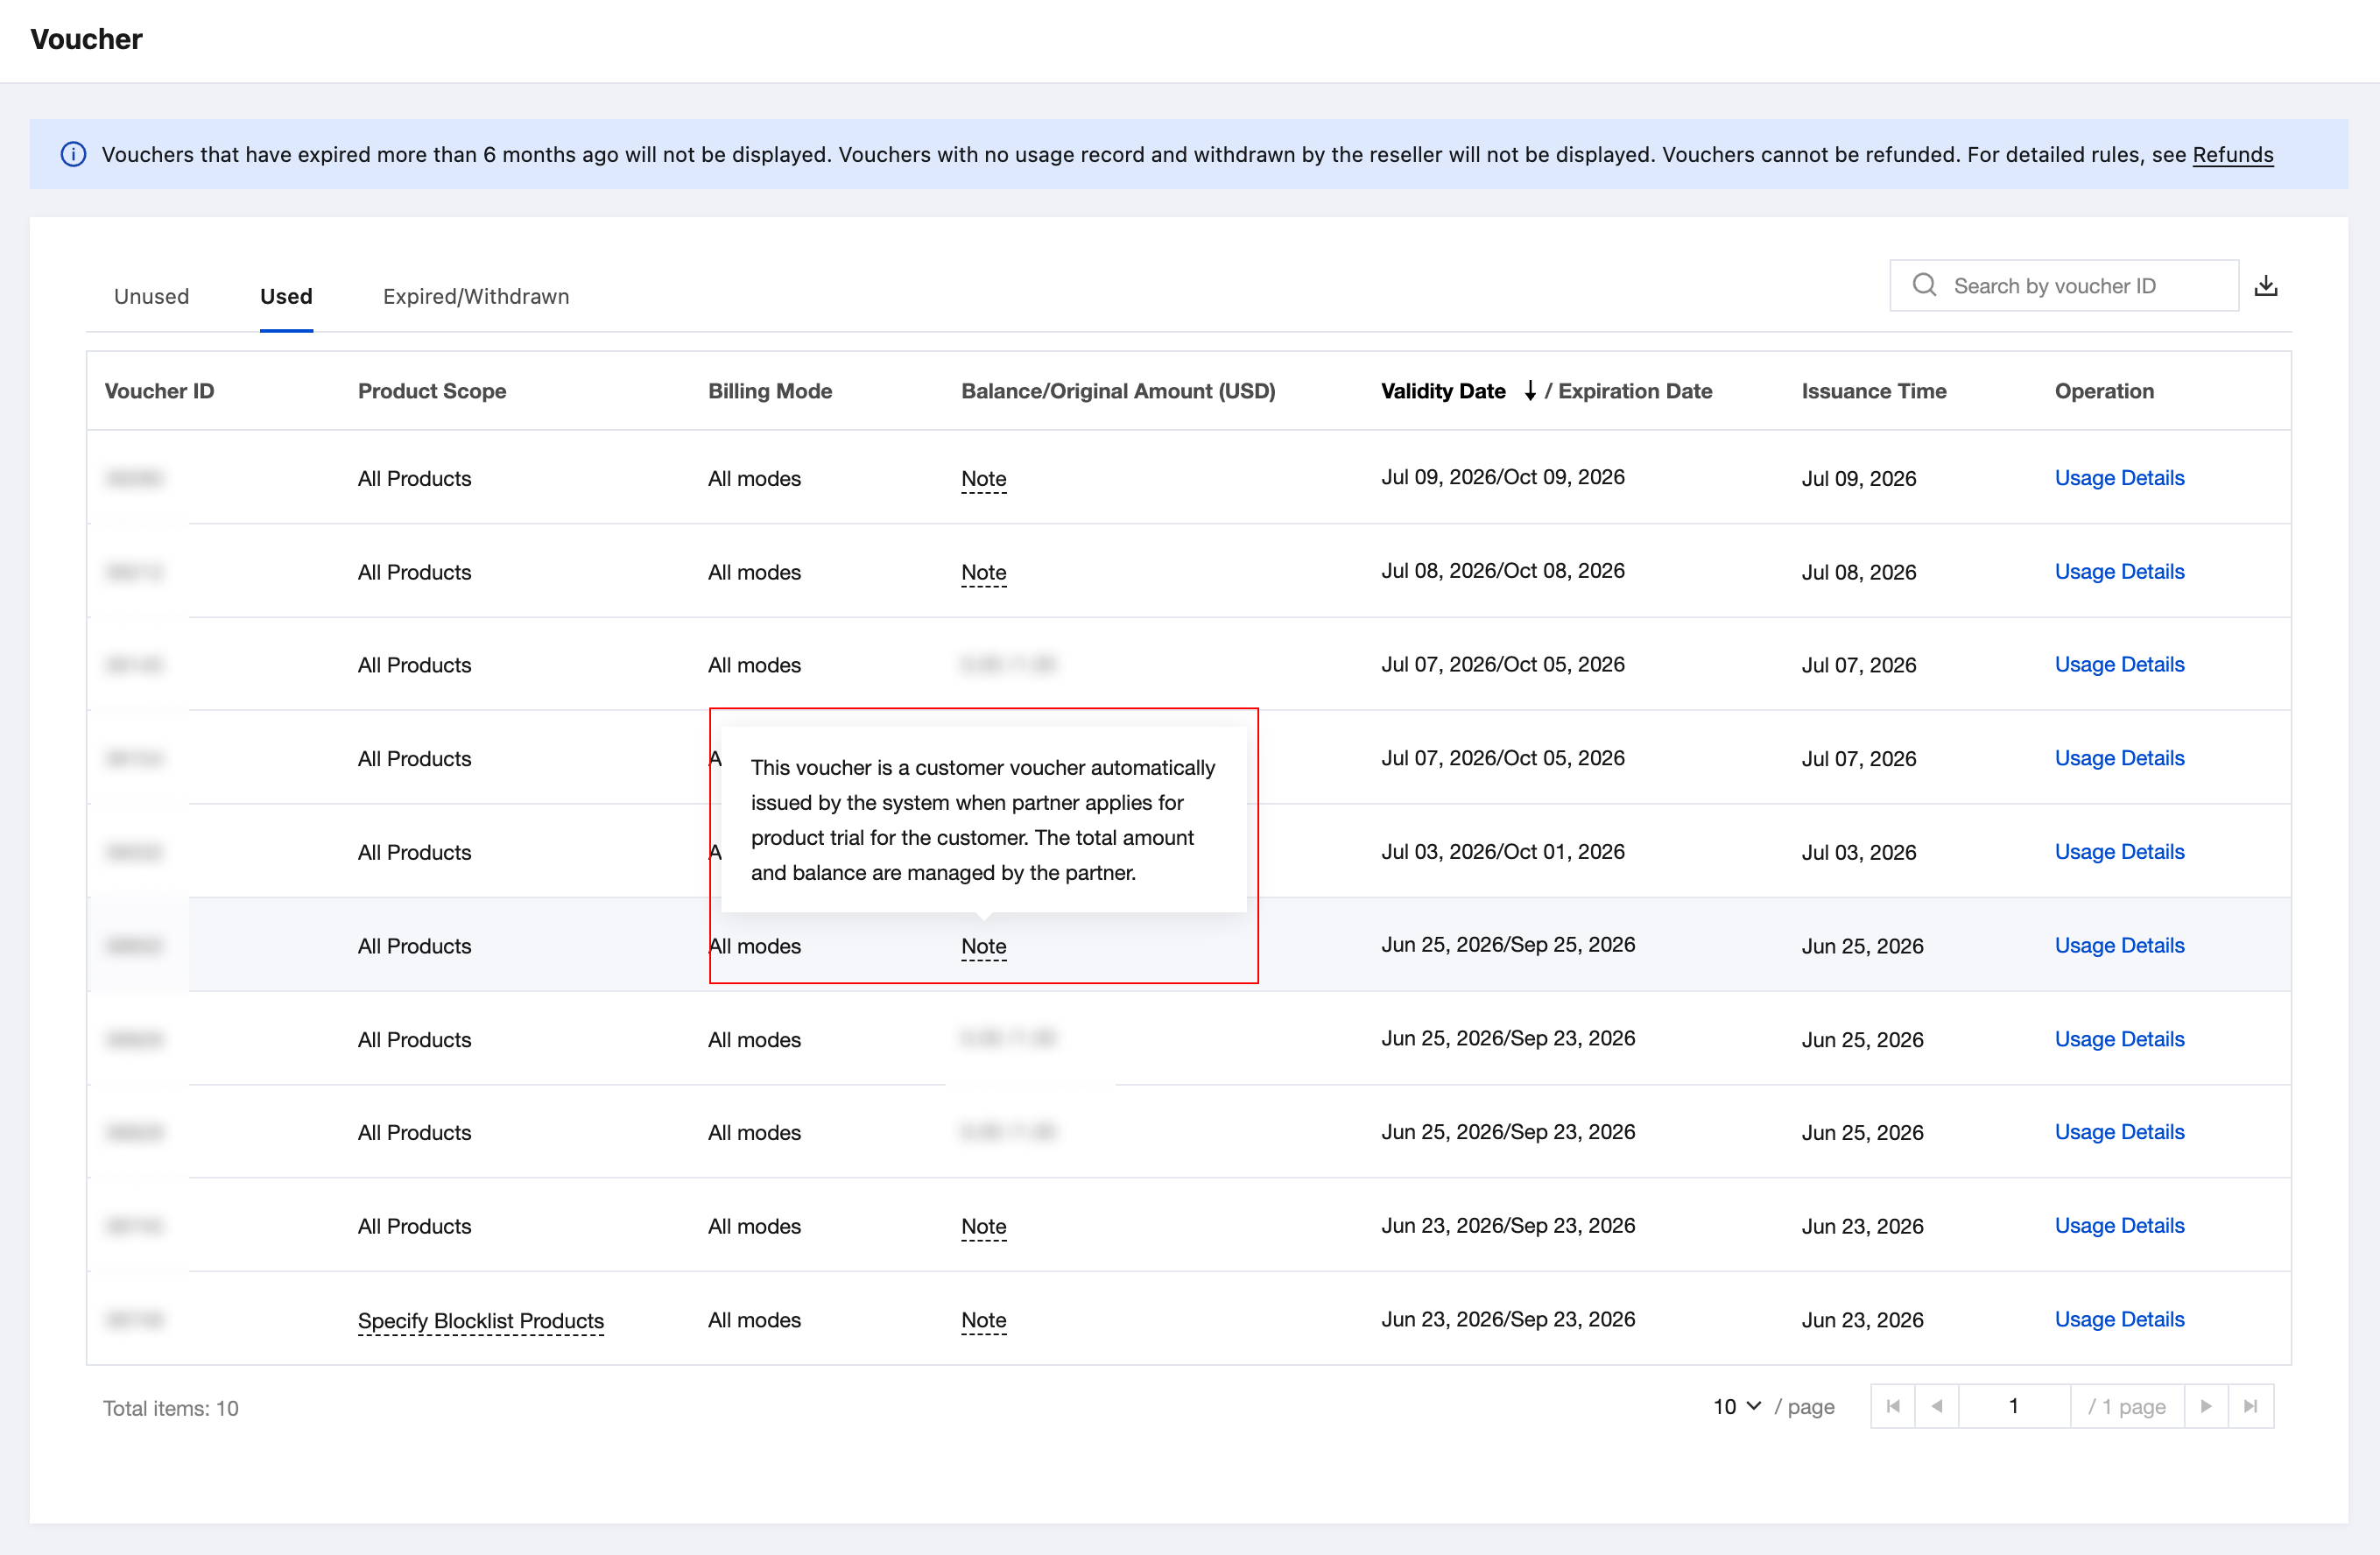Click the Issuance Time column header
2380x1555 pixels.
[x=1874, y=391]
